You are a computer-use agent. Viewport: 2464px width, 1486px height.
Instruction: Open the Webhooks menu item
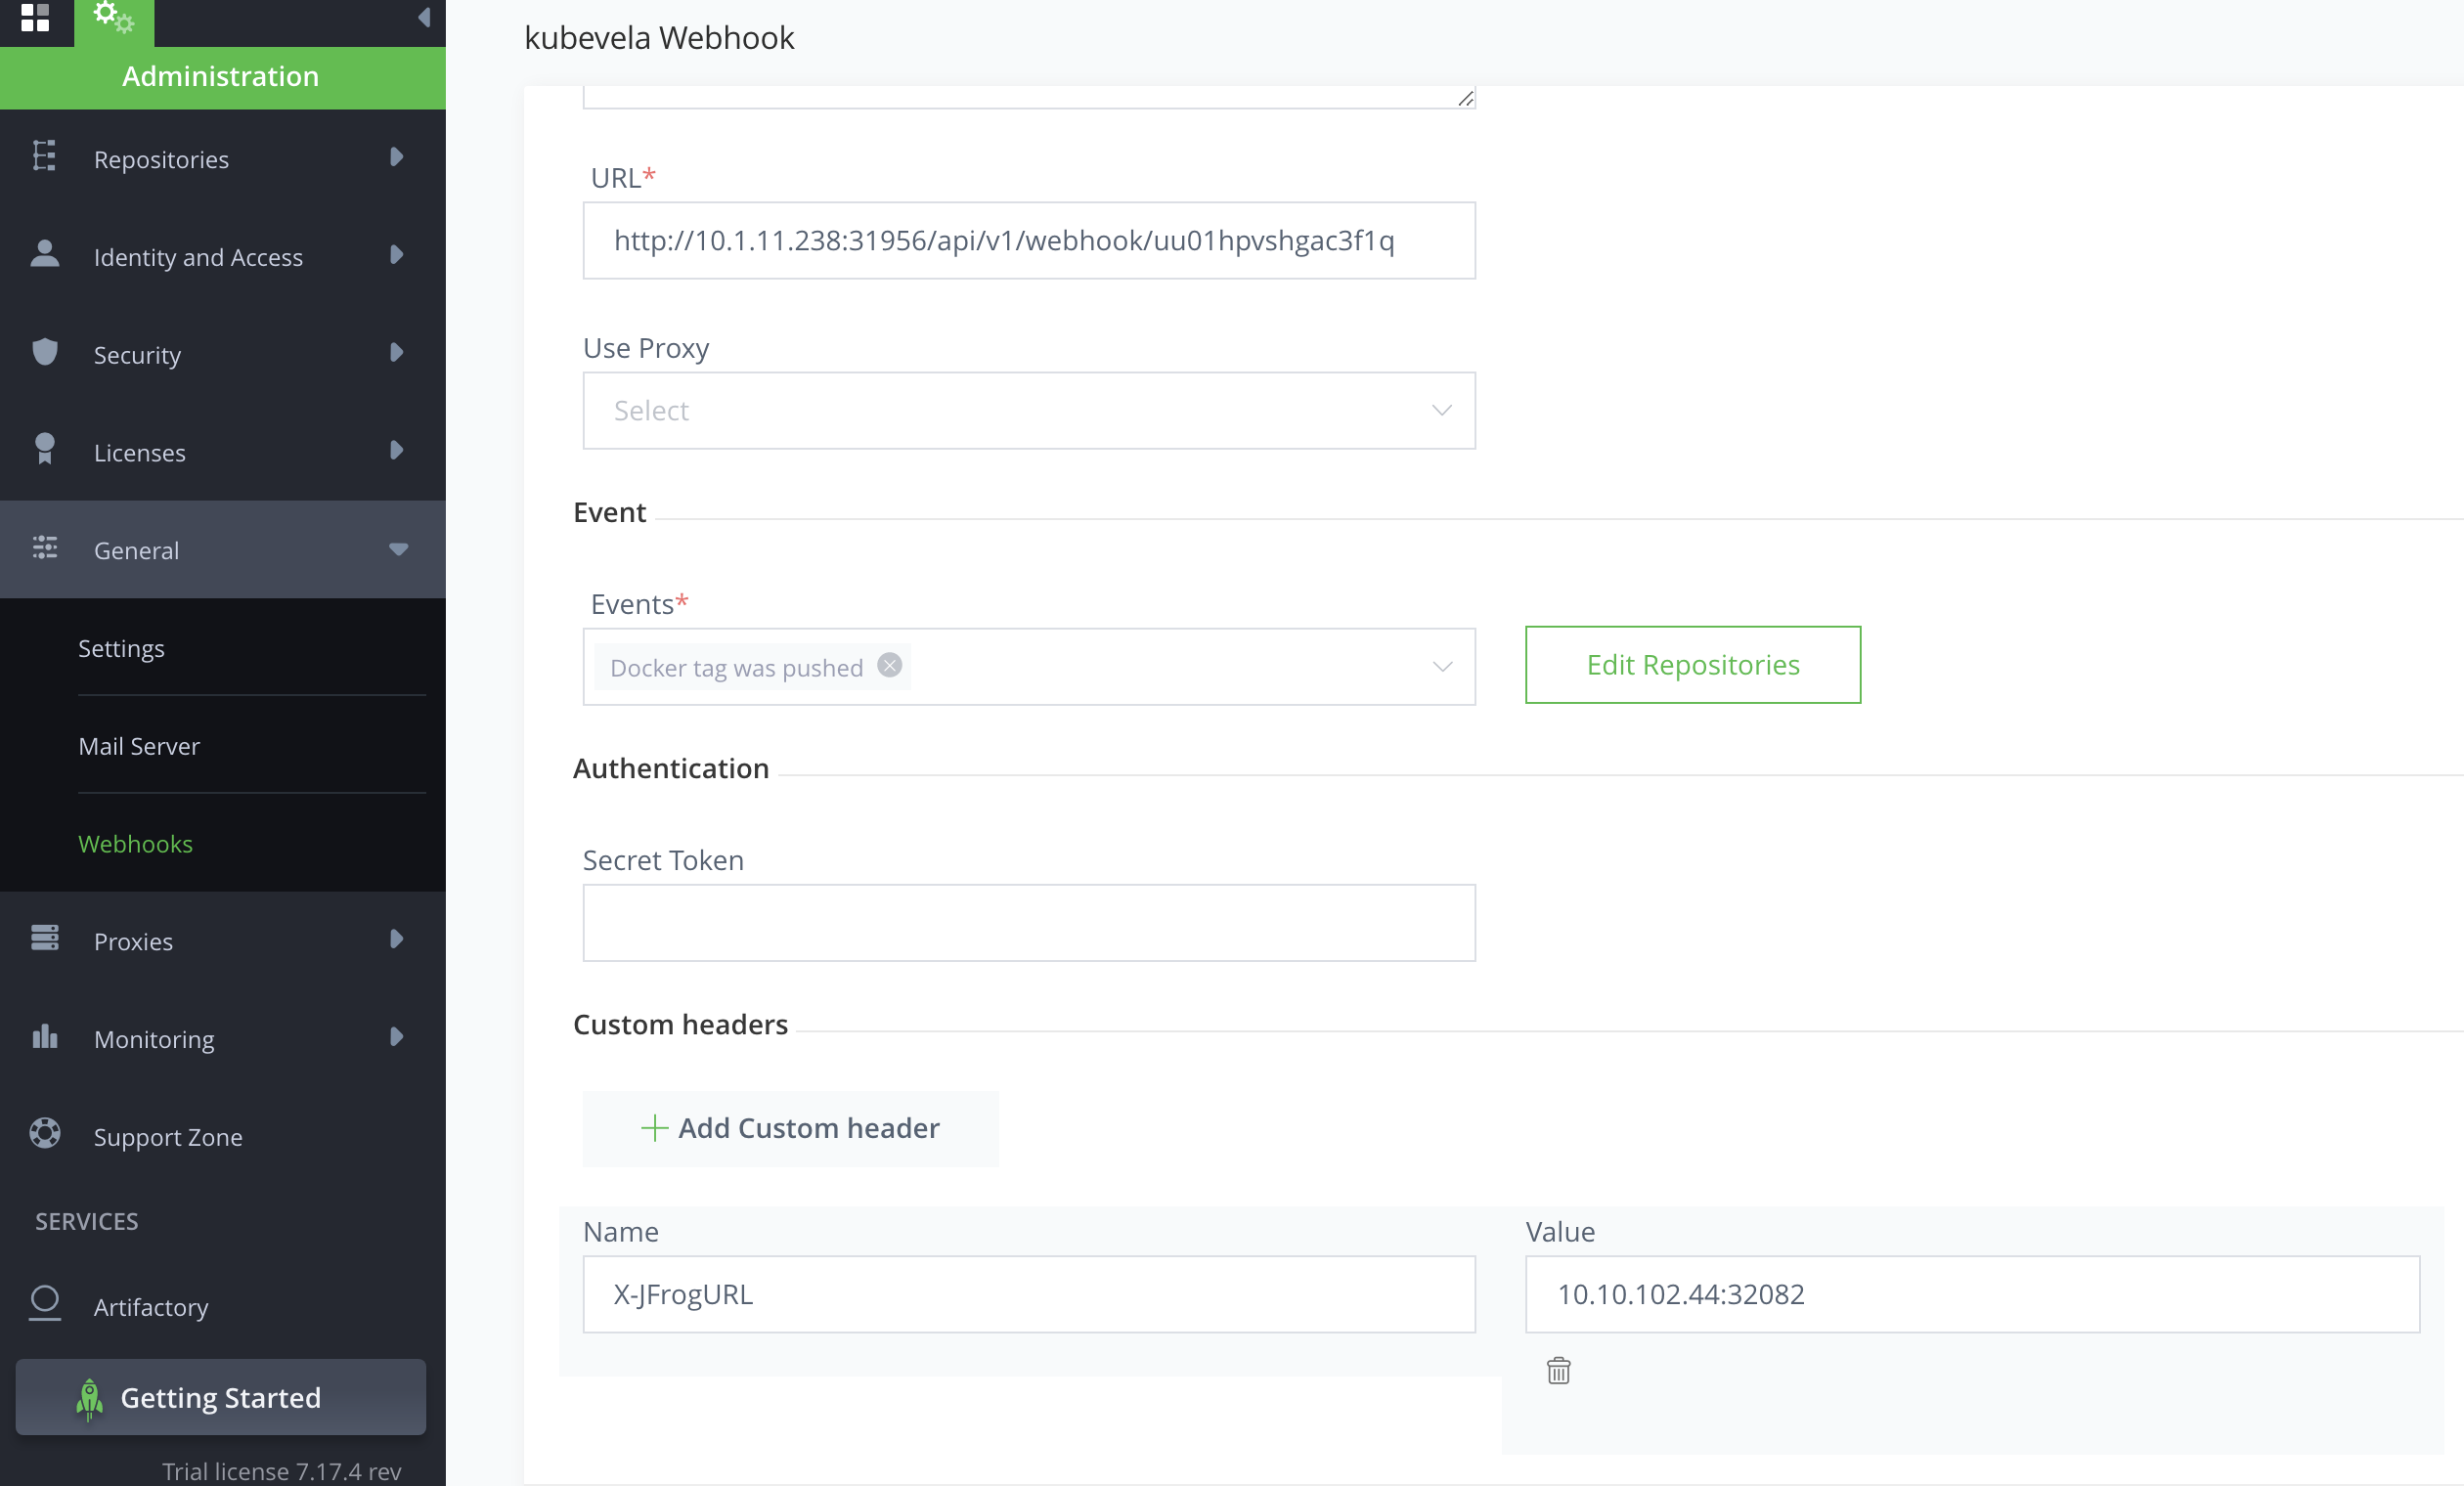(136, 844)
